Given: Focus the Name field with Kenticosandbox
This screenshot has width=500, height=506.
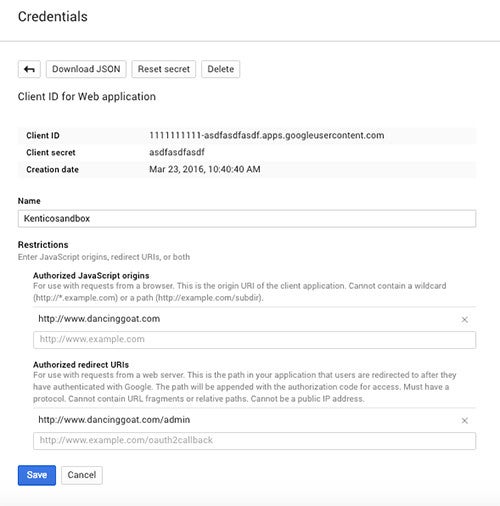Looking at the screenshot, I should click(x=247, y=219).
